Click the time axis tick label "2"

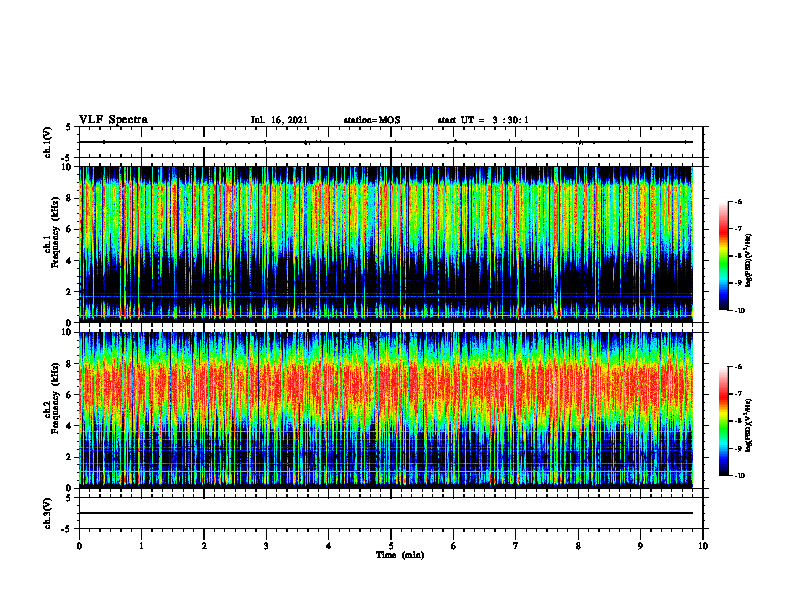(204, 546)
